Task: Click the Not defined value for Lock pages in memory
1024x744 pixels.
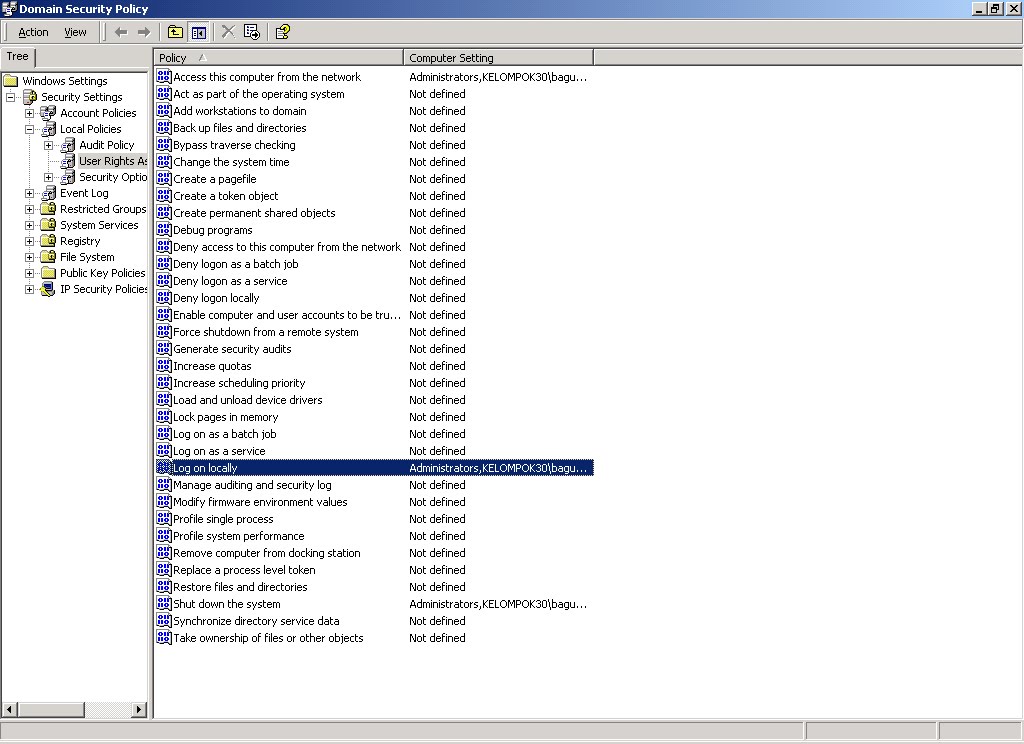Action: click(437, 417)
